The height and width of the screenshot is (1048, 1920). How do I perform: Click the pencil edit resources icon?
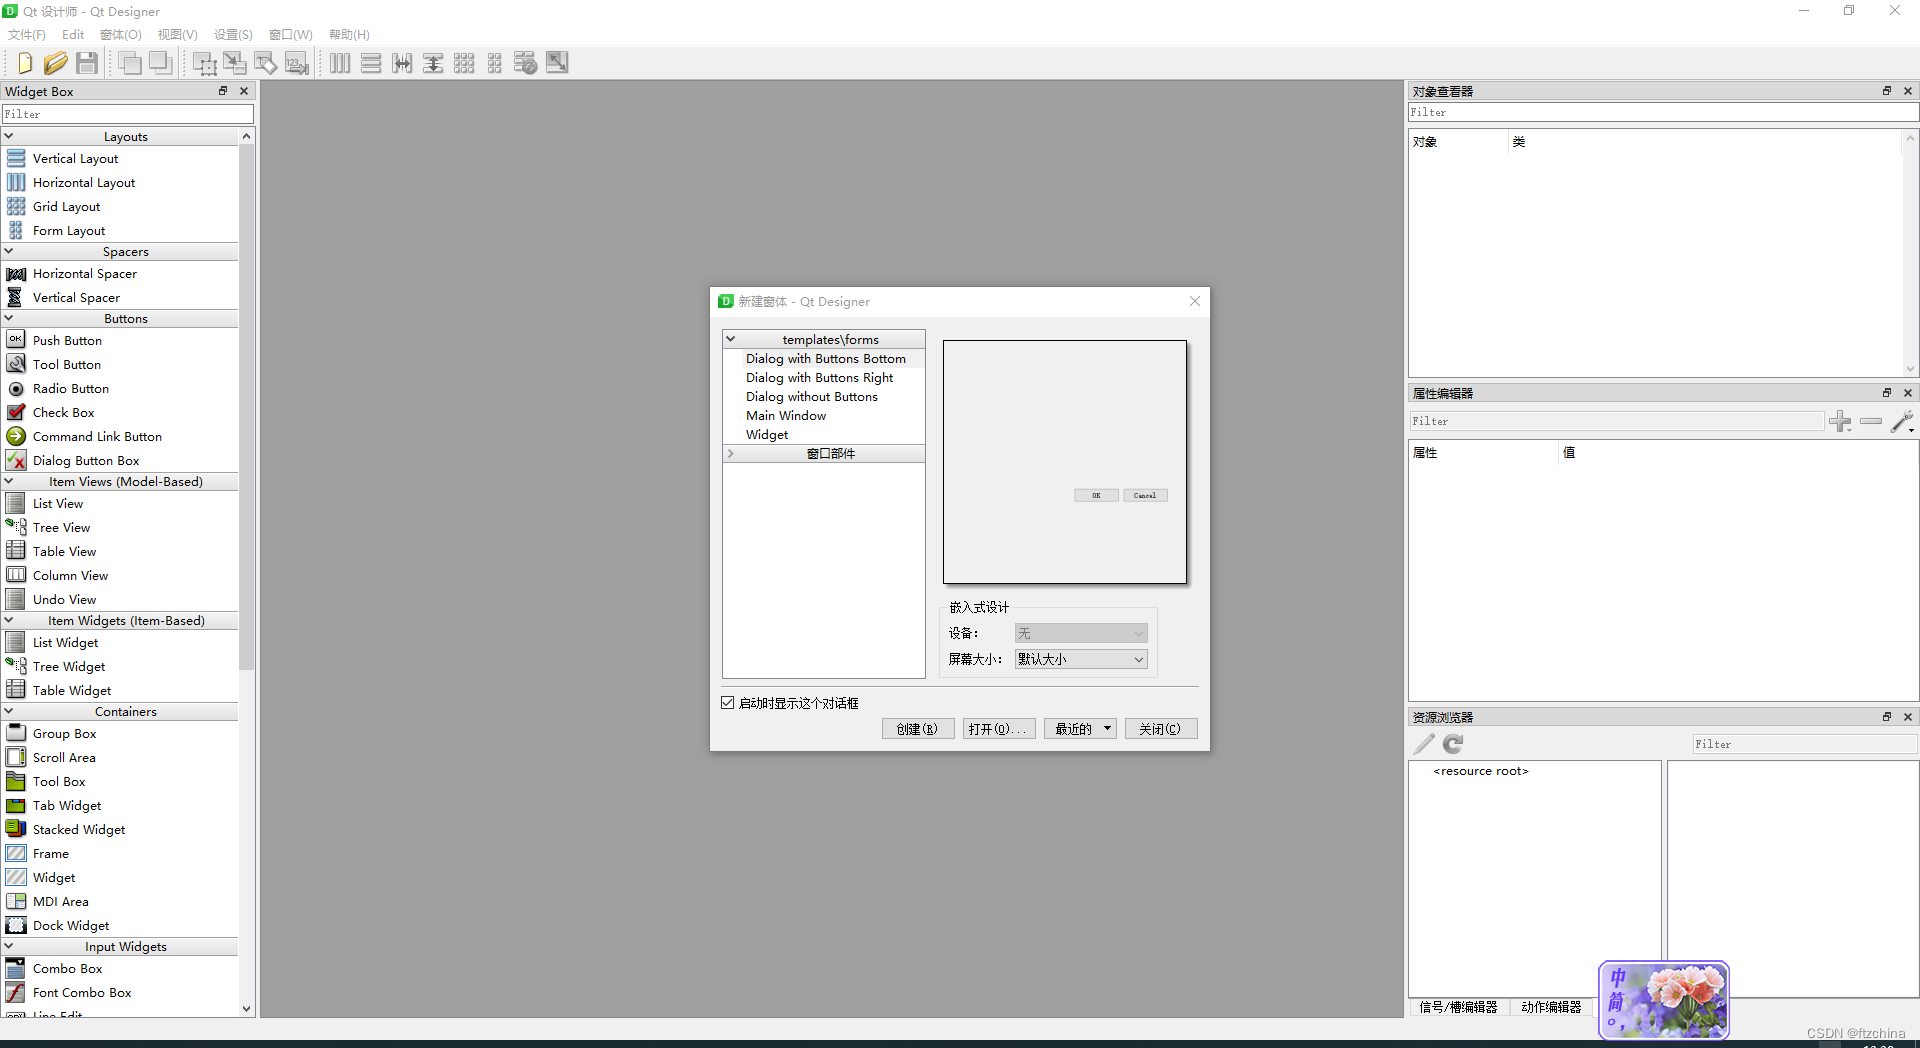(x=1424, y=744)
